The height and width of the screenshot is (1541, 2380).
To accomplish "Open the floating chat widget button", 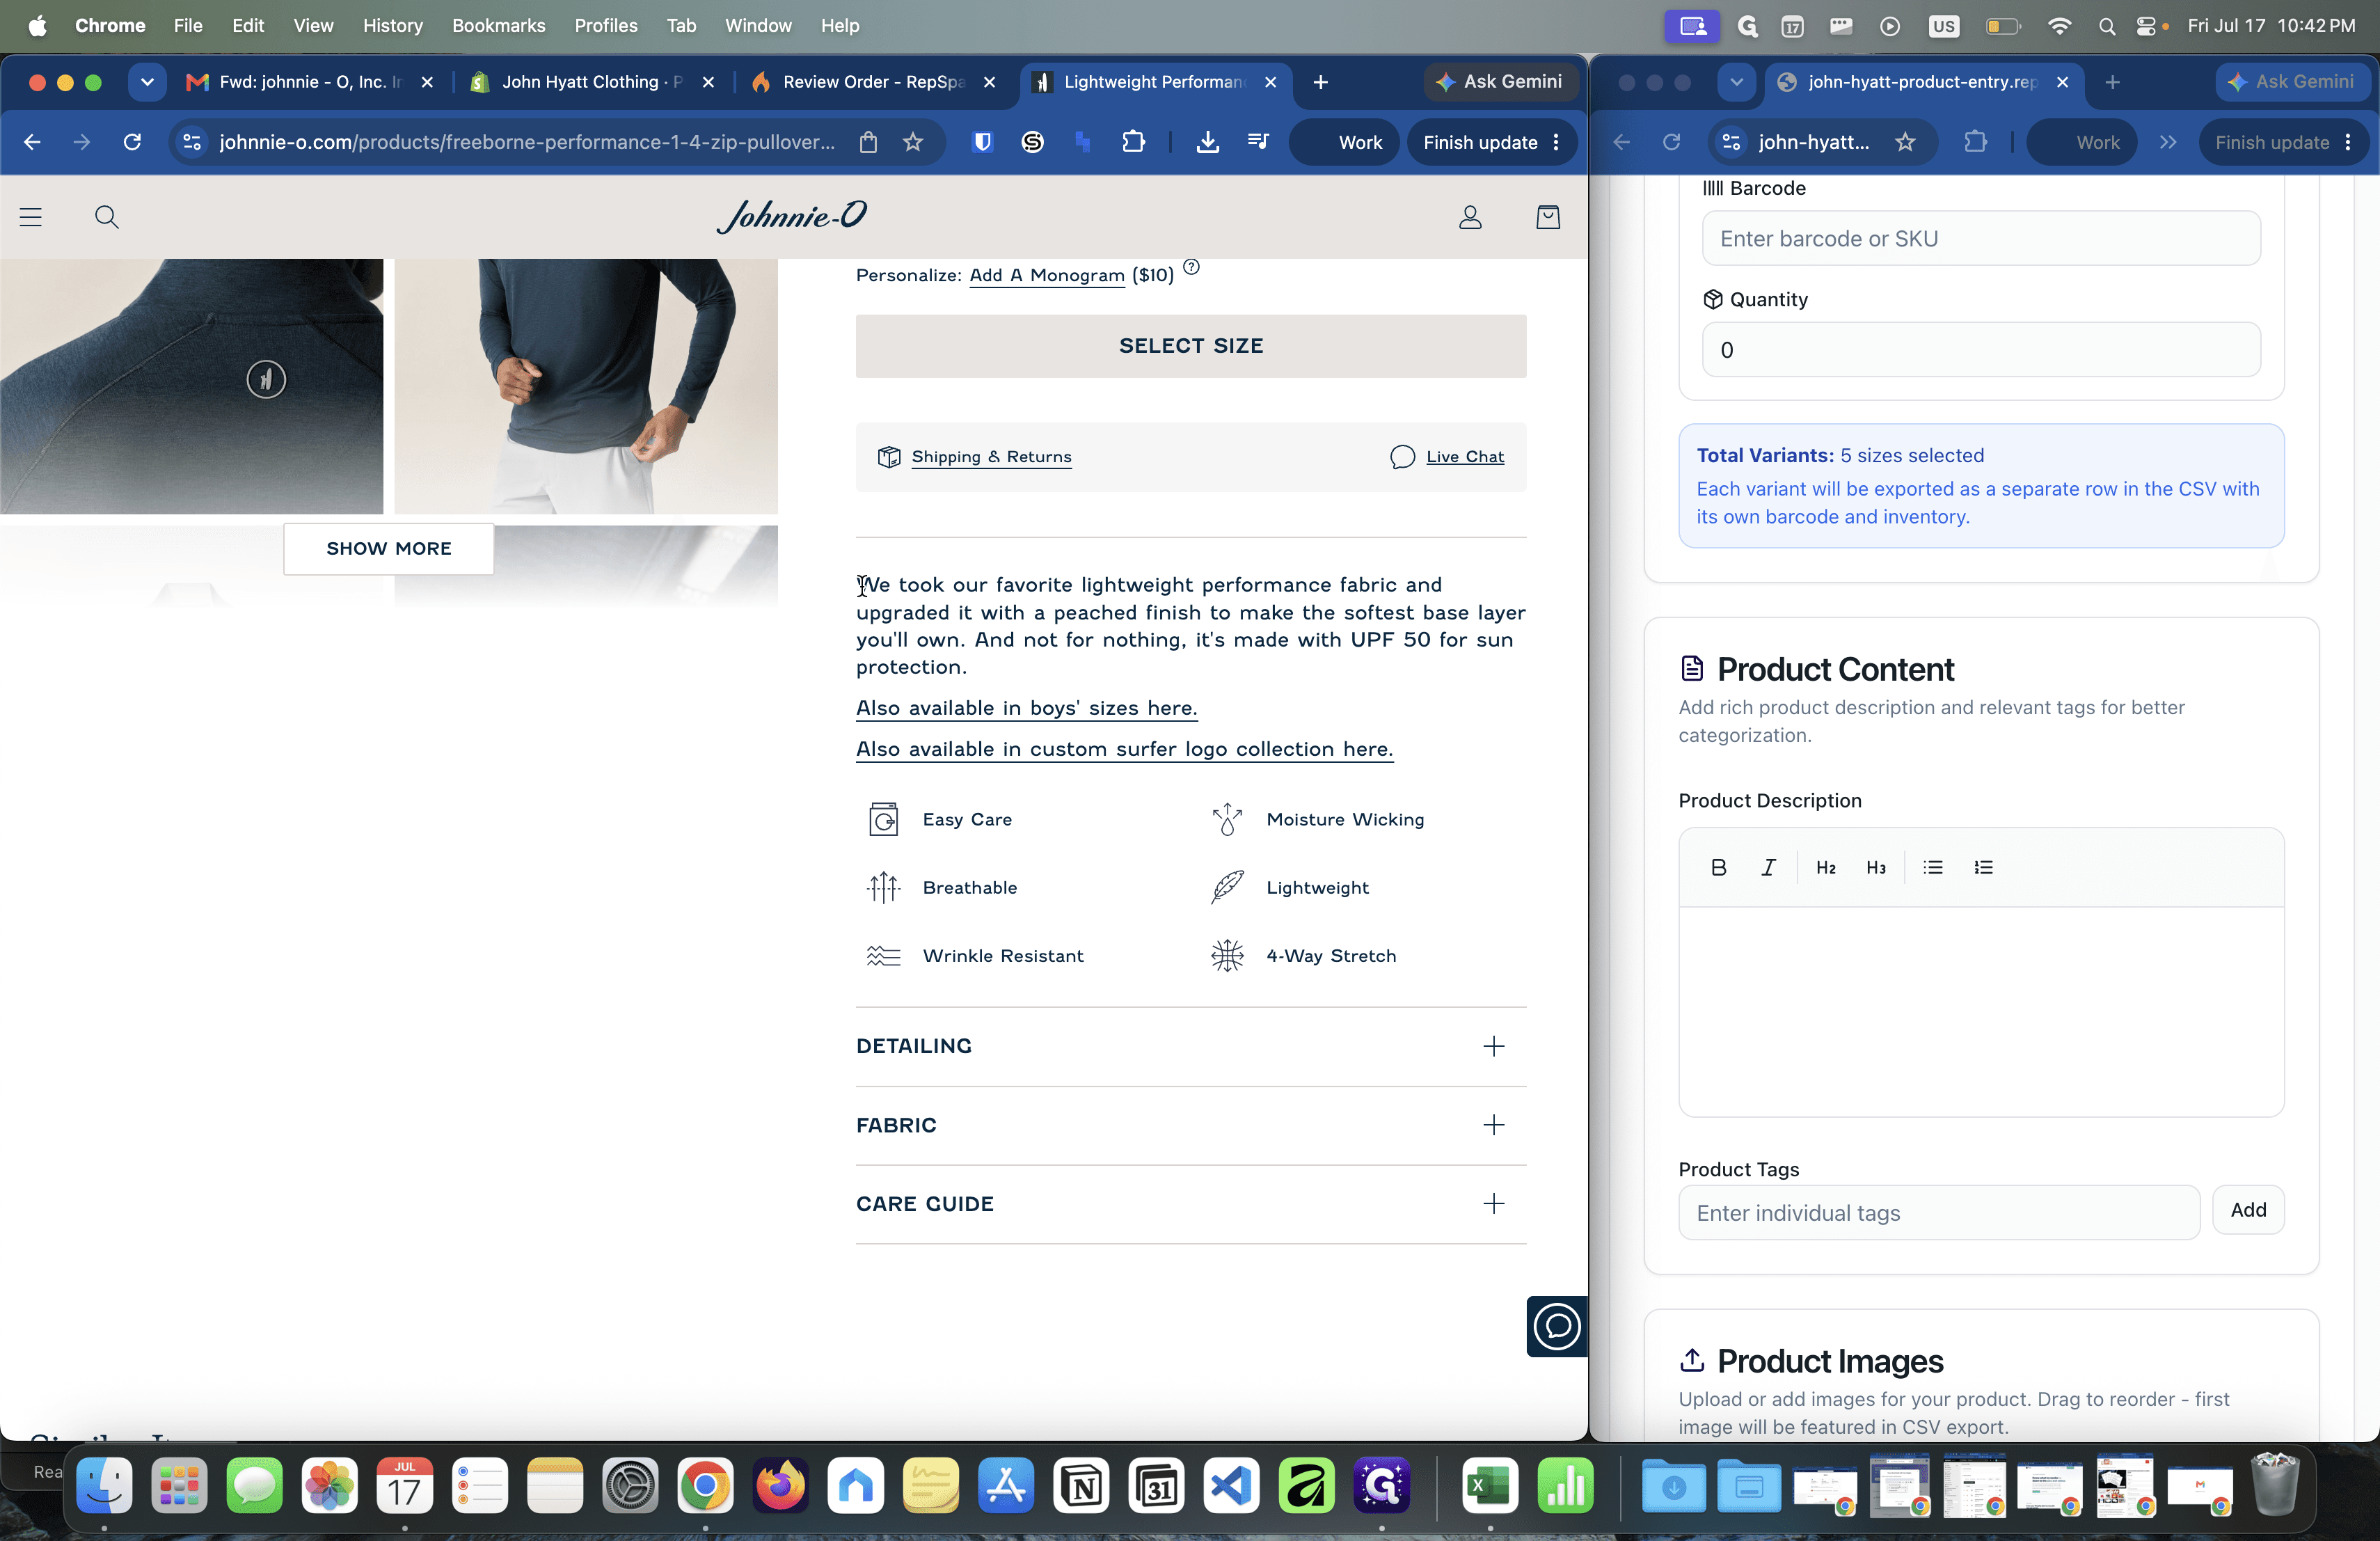I will [1556, 1326].
